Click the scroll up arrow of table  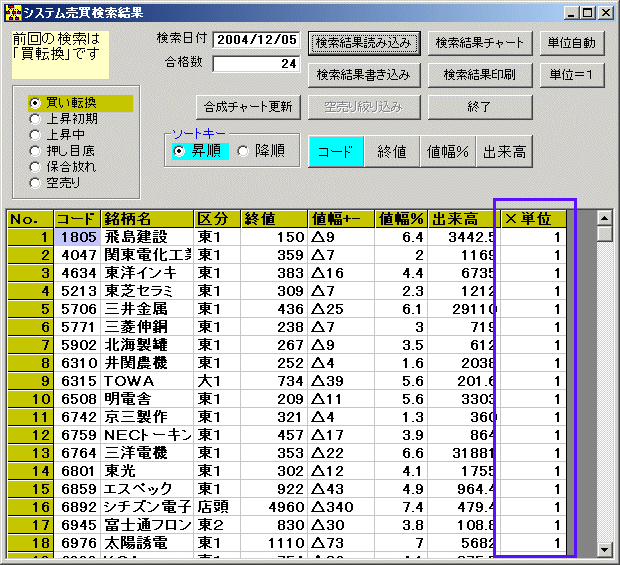pos(605,218)
